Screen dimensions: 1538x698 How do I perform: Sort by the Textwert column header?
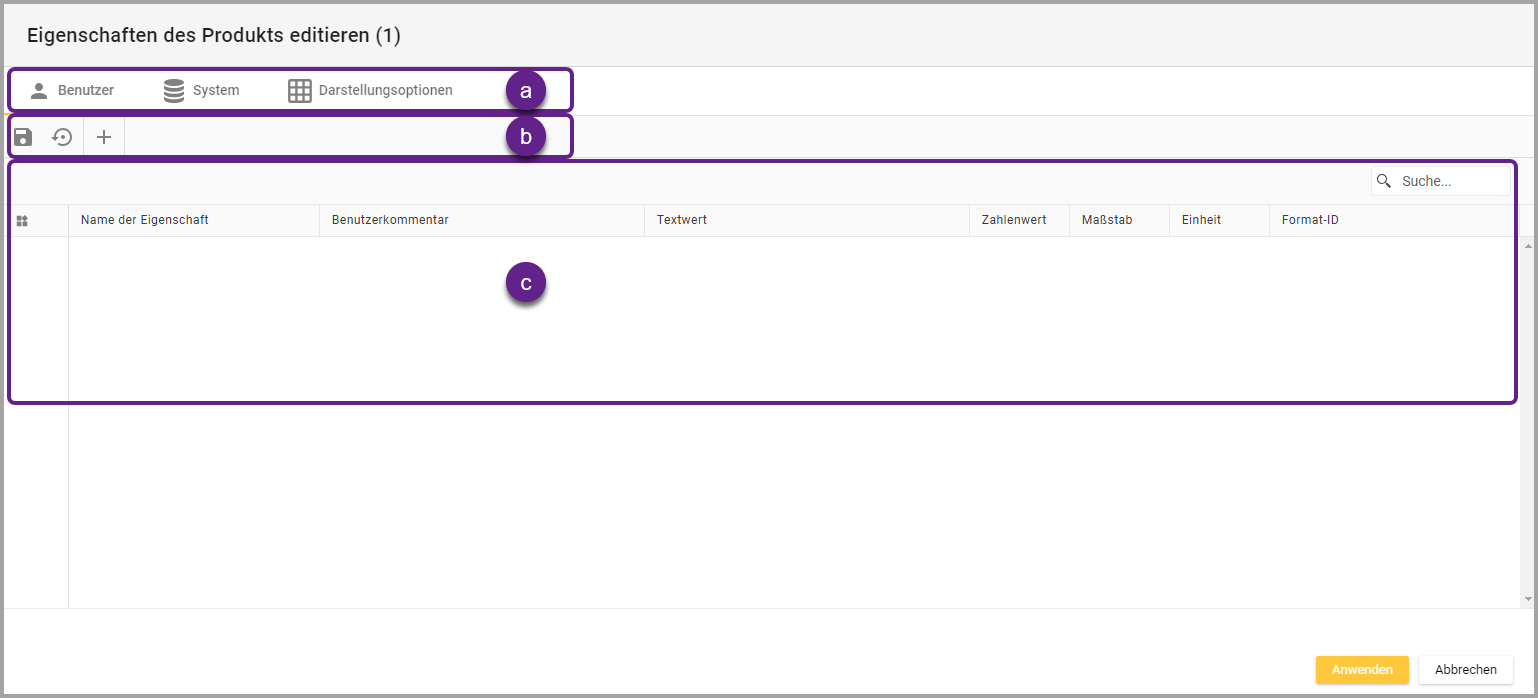tap(682, 220)
